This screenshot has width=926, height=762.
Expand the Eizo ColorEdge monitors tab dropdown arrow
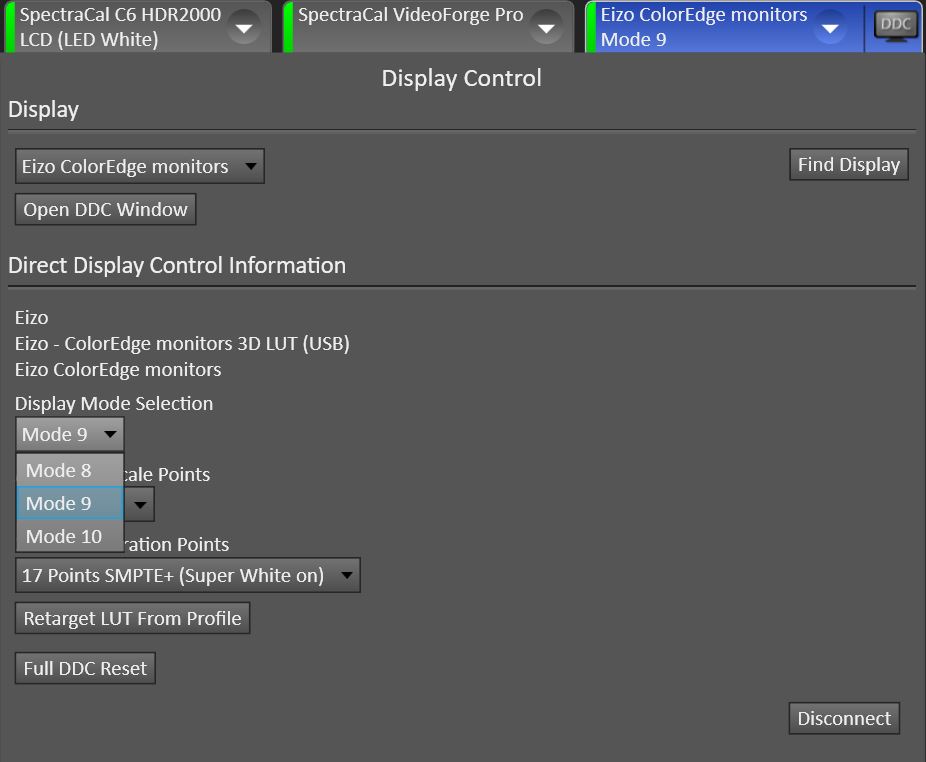point(830,27)
